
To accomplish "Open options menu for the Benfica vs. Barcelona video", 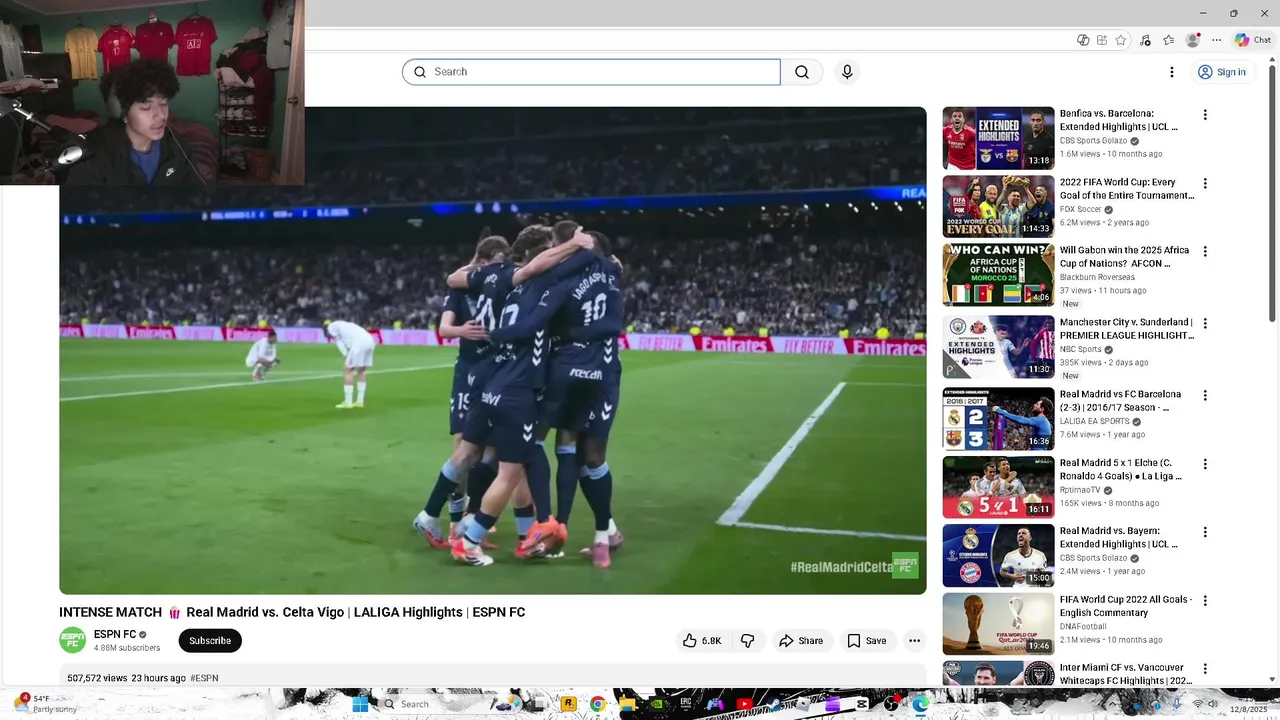I will point(1205,115).
